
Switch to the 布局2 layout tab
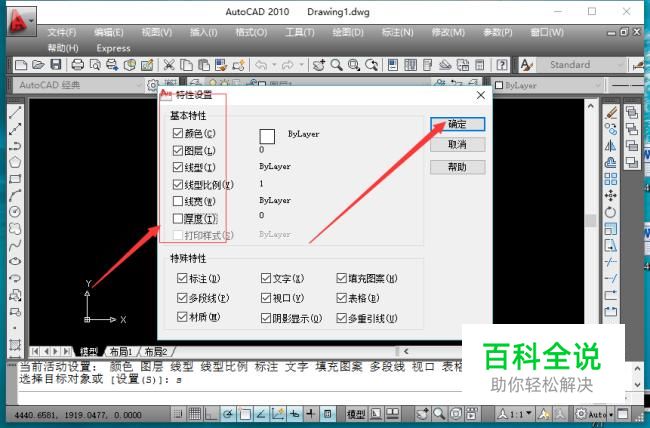(156, 352)
